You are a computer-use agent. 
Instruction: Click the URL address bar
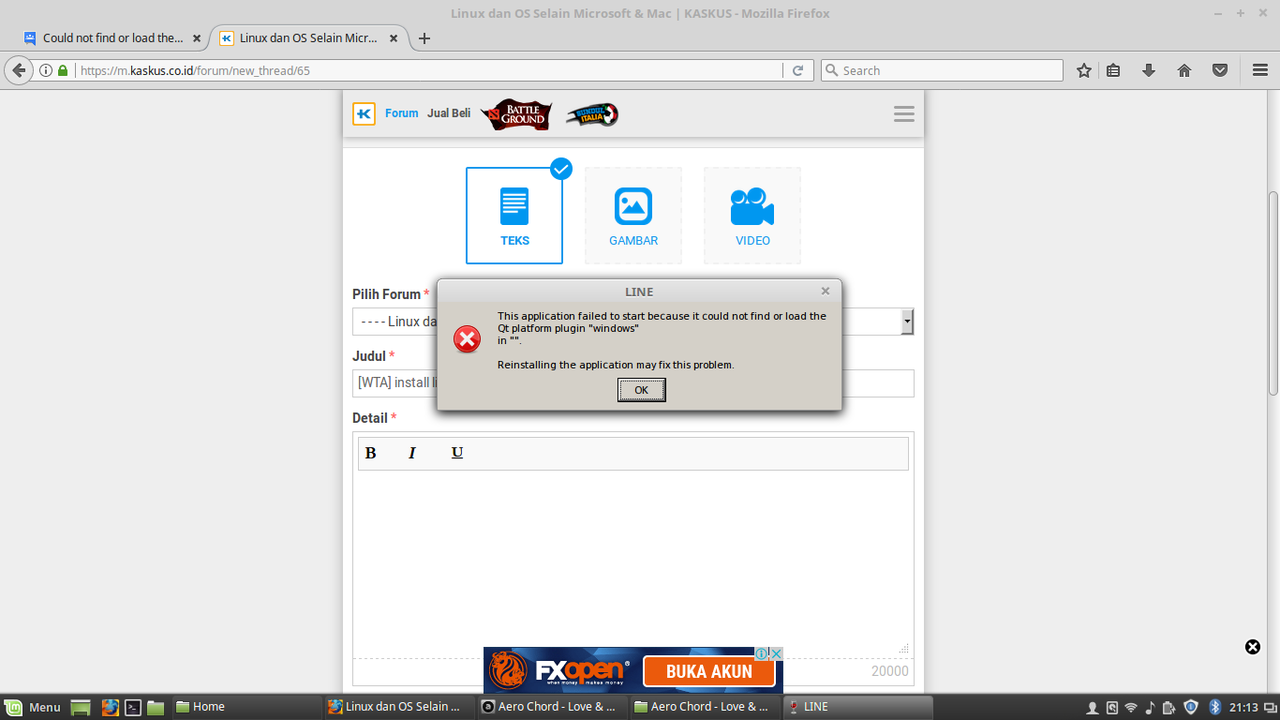[428, 71]
